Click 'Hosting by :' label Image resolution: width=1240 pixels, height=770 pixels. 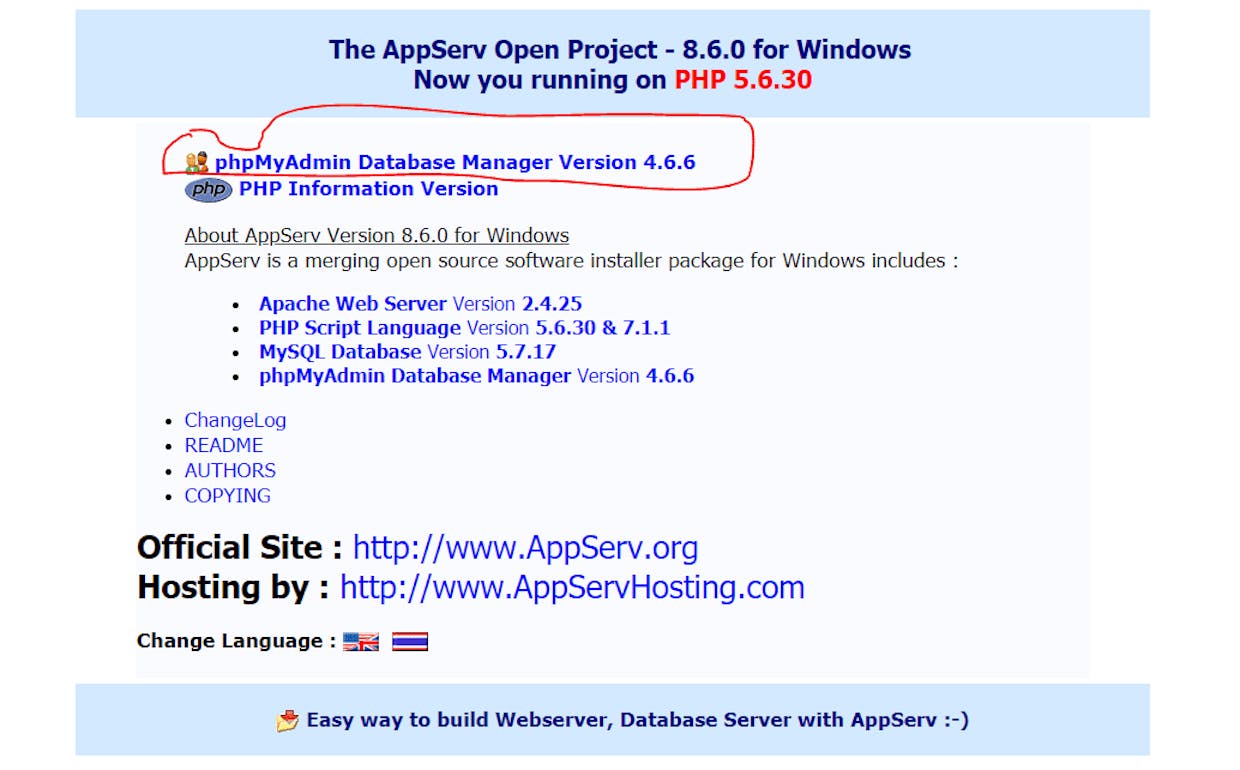point(233,587)
